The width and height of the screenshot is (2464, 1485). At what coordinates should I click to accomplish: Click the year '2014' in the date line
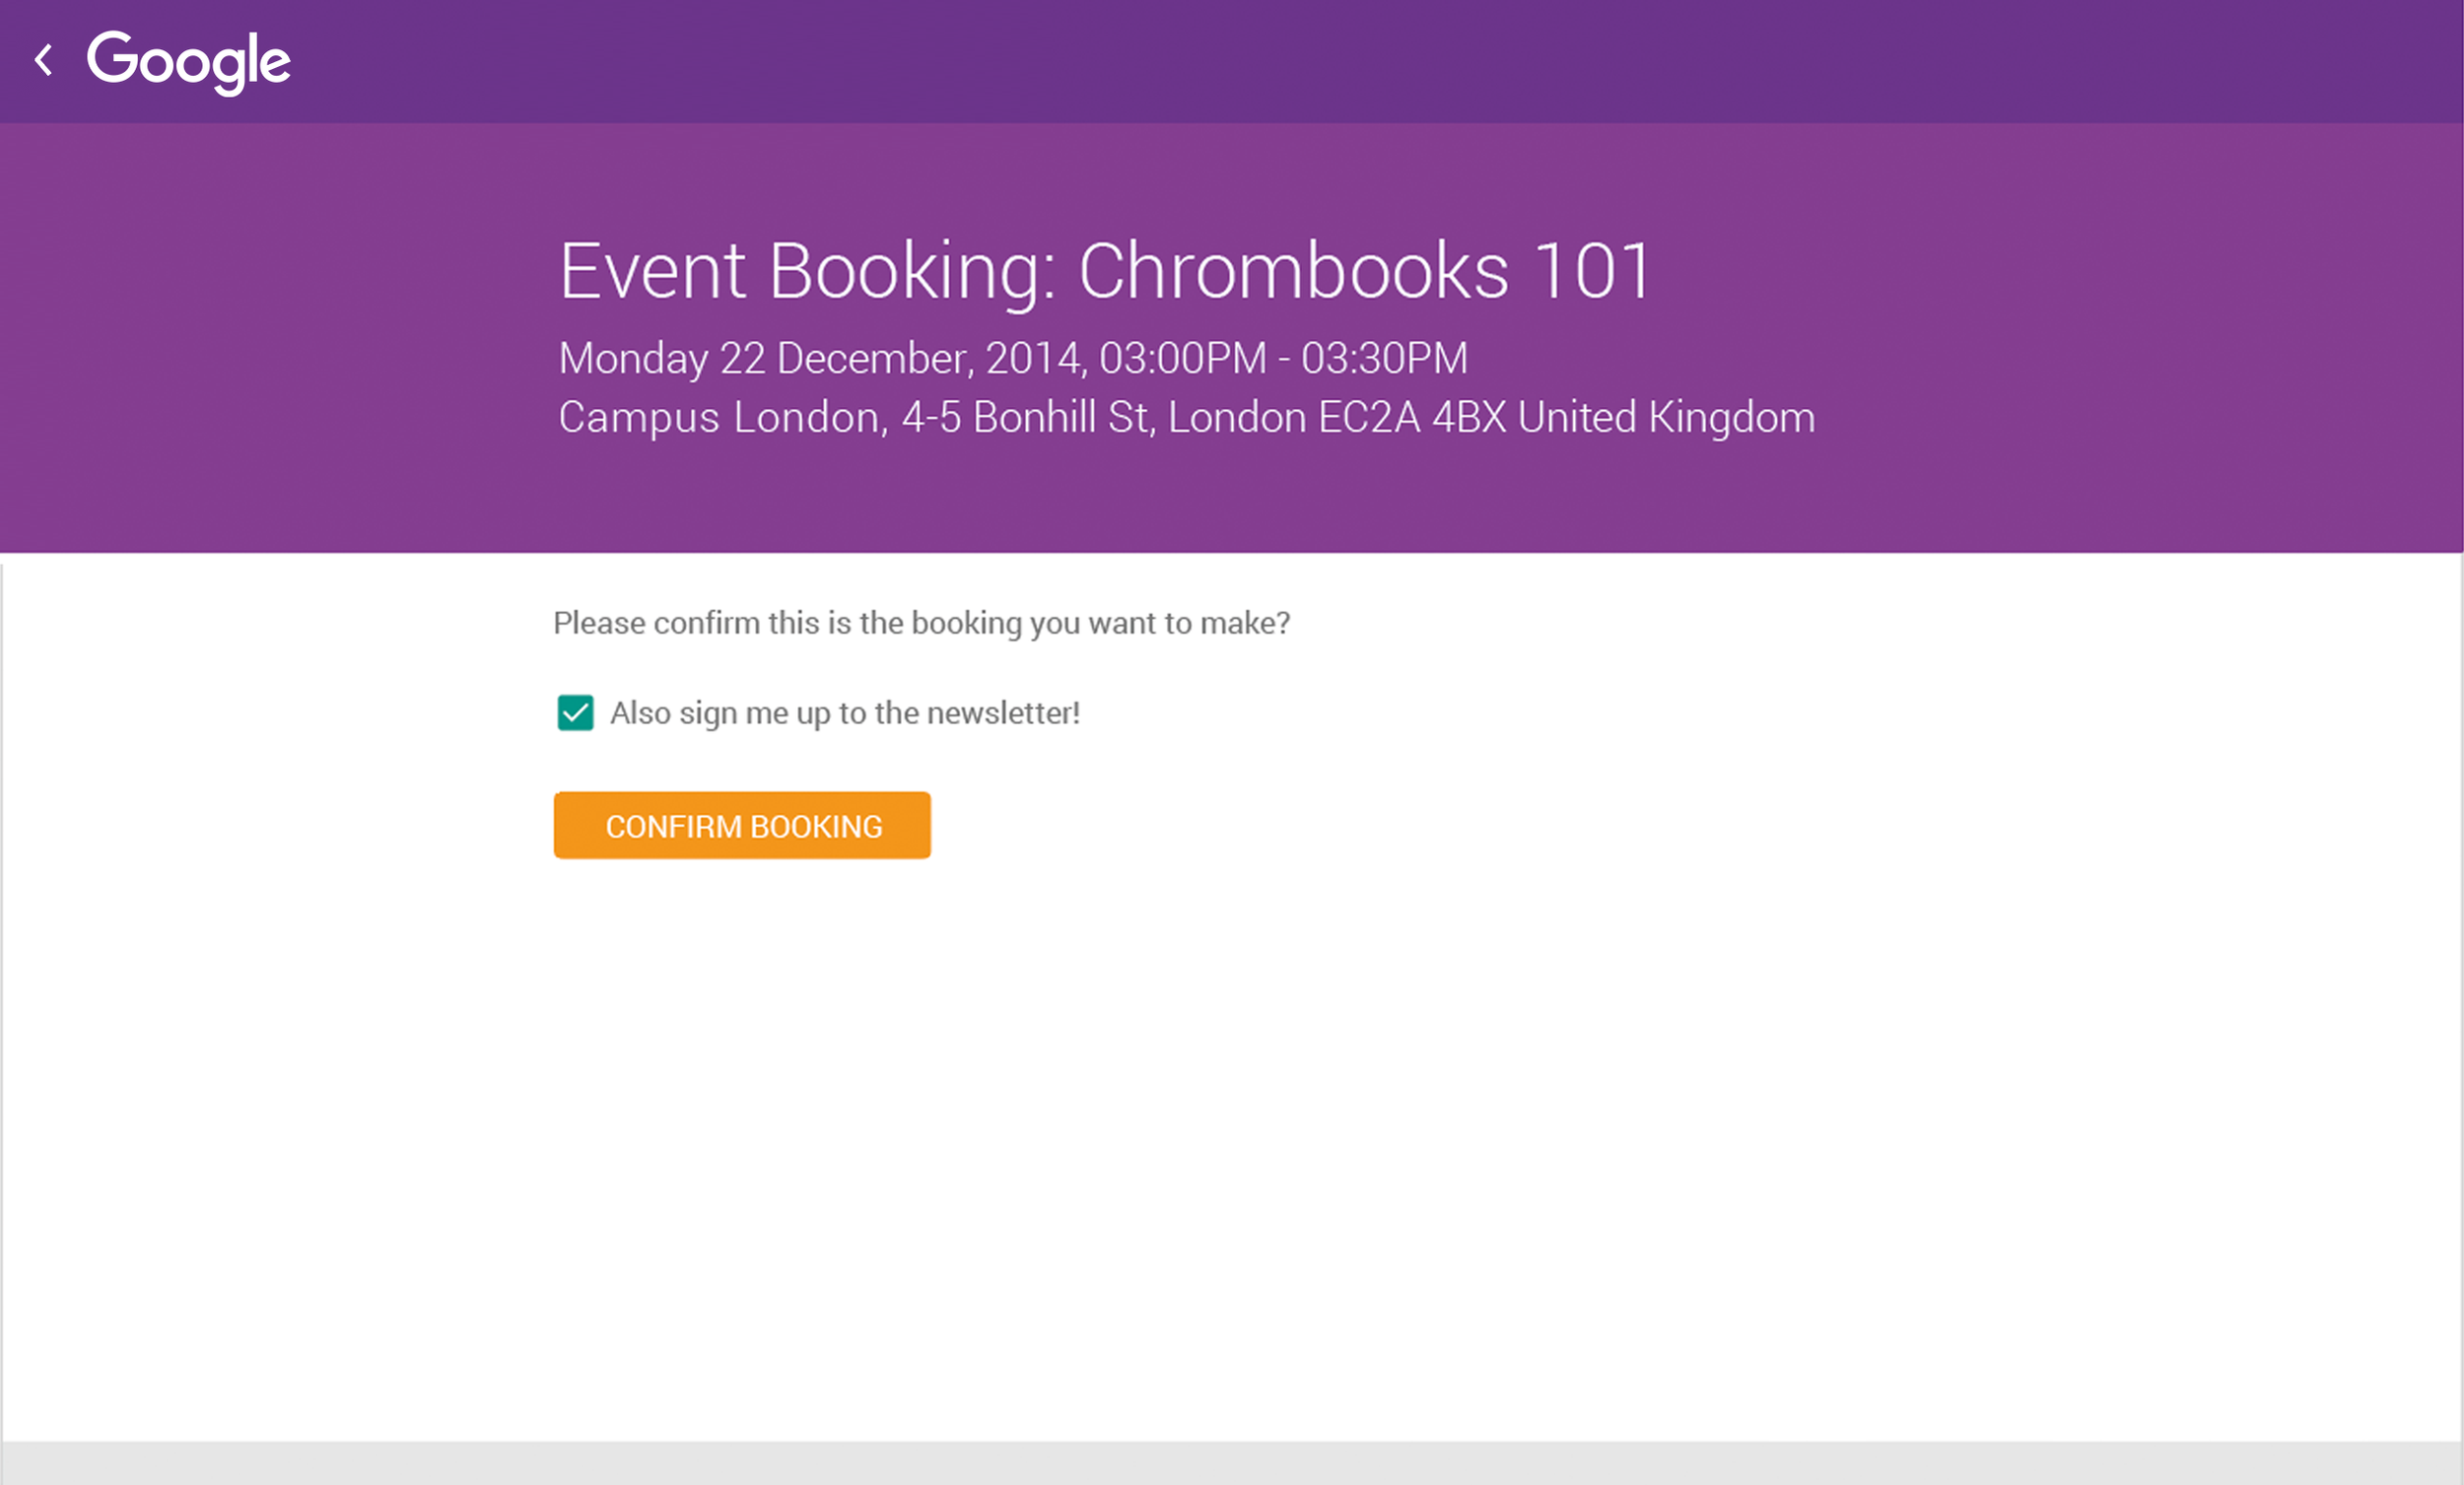pos(1035,358)
